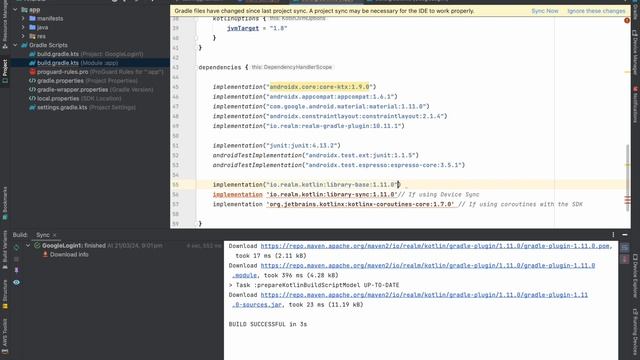The height and width of the screenshot is (360, 640).
Task: Click the material:1.11.0 dependency line
Action: point(321,107)
